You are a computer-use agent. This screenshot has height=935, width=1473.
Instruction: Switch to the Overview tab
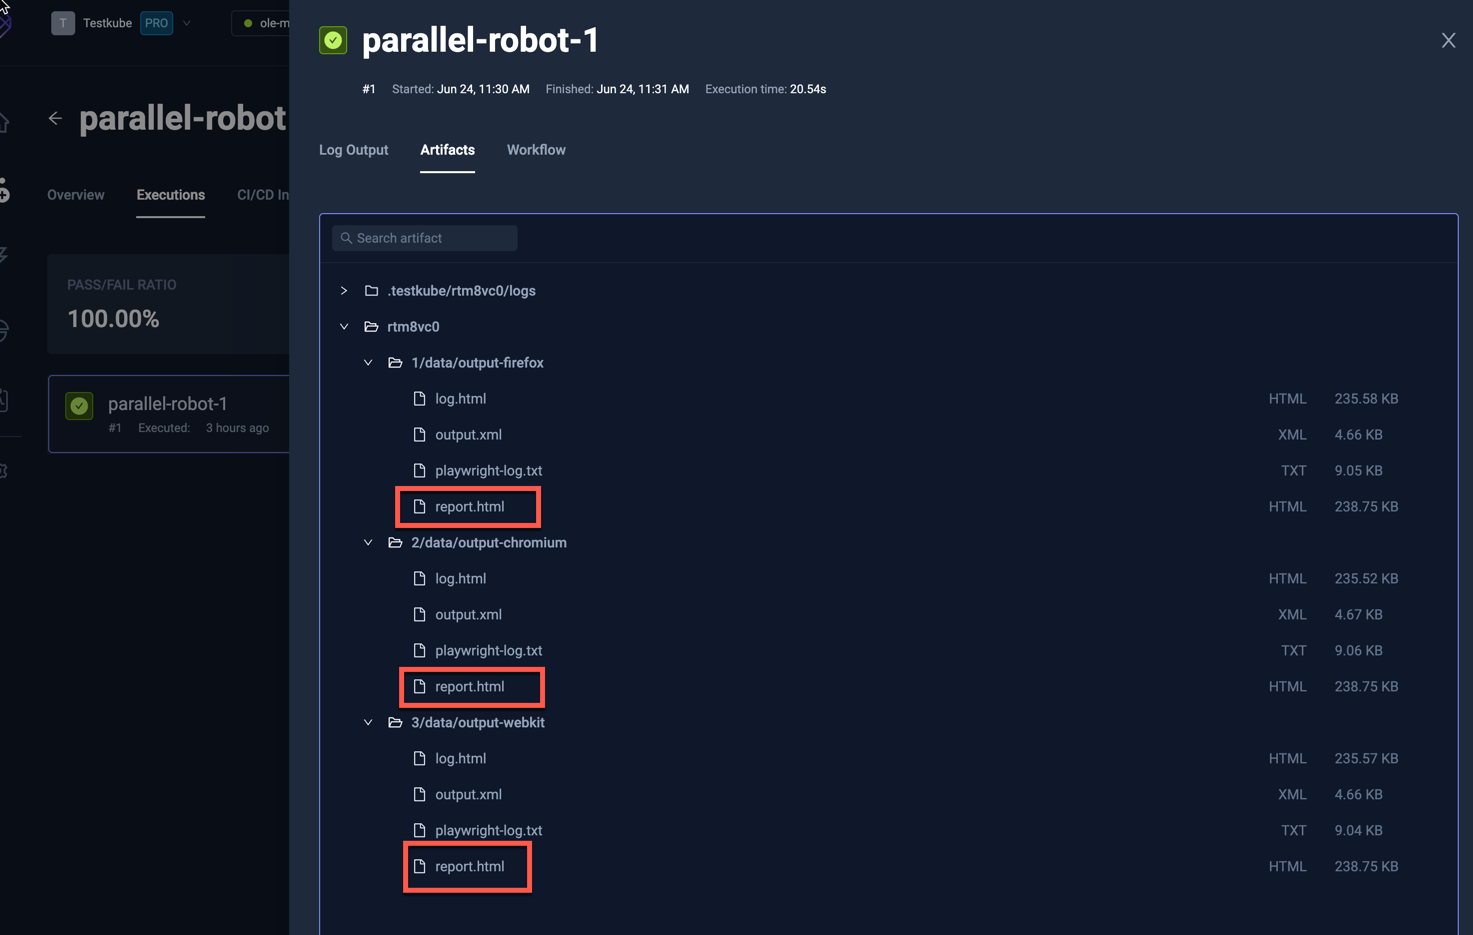point(75,195)
